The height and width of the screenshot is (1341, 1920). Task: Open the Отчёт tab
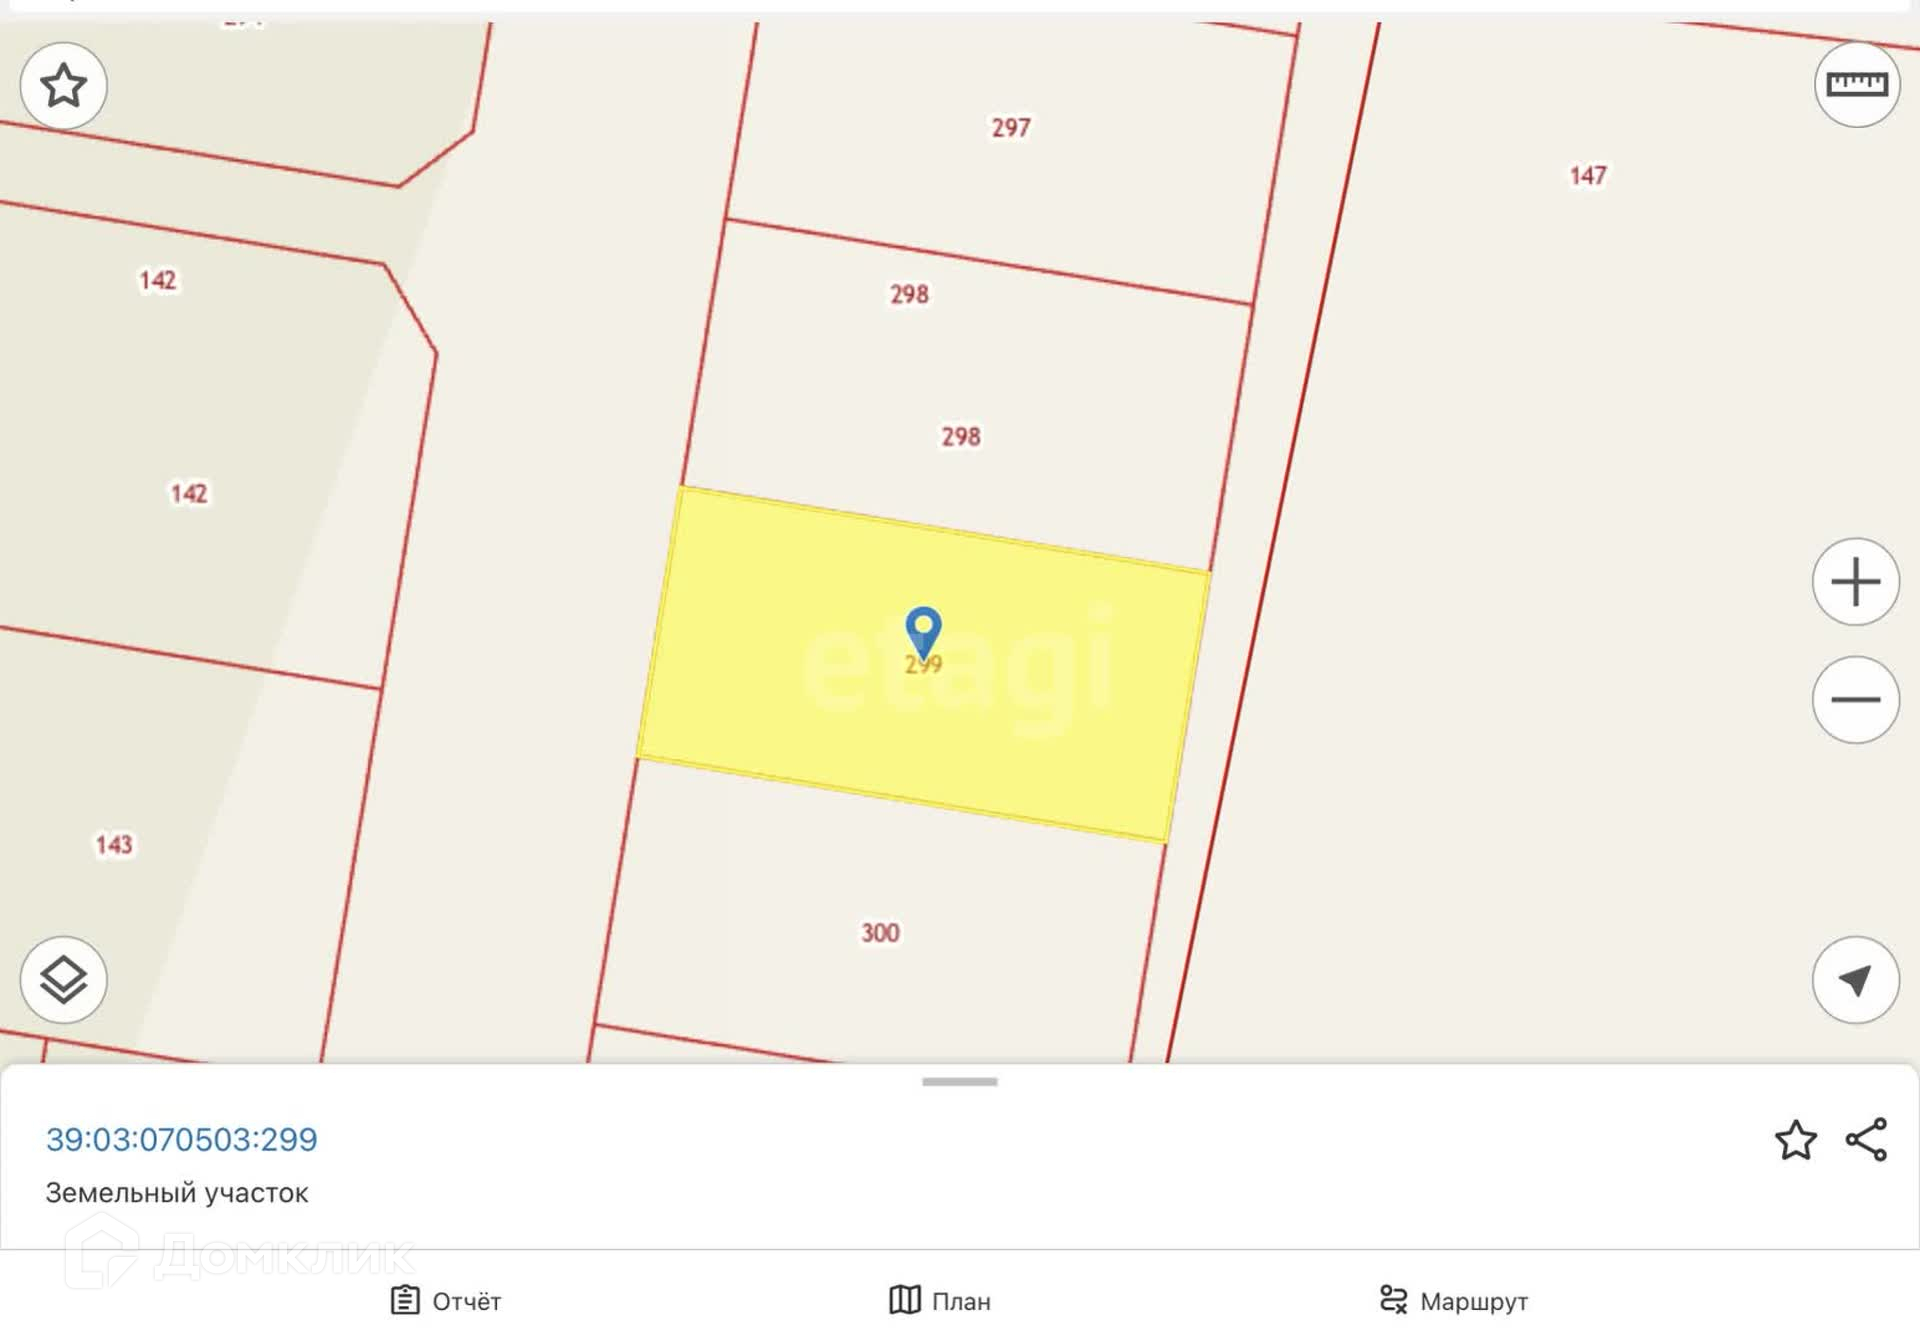pos(446,1301)
